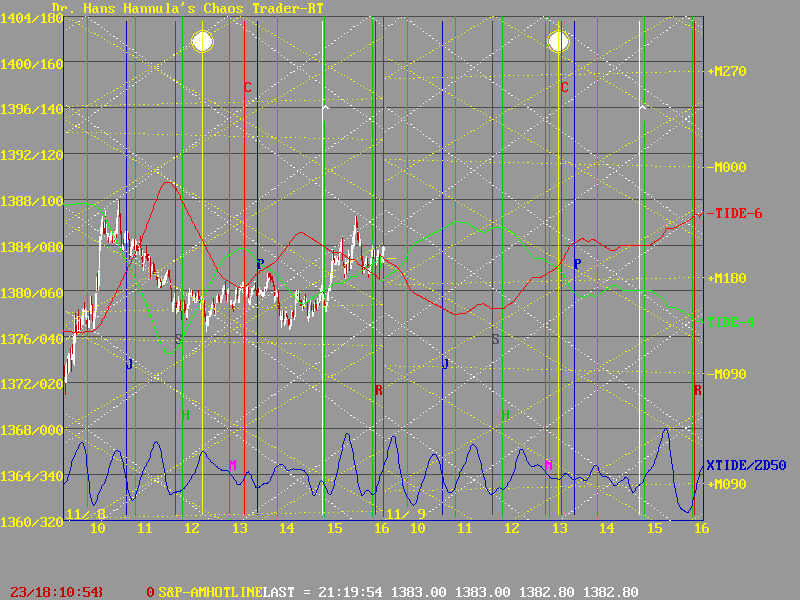
Task: Select the gray S marker on 11/8
Action: click(179, 339)
